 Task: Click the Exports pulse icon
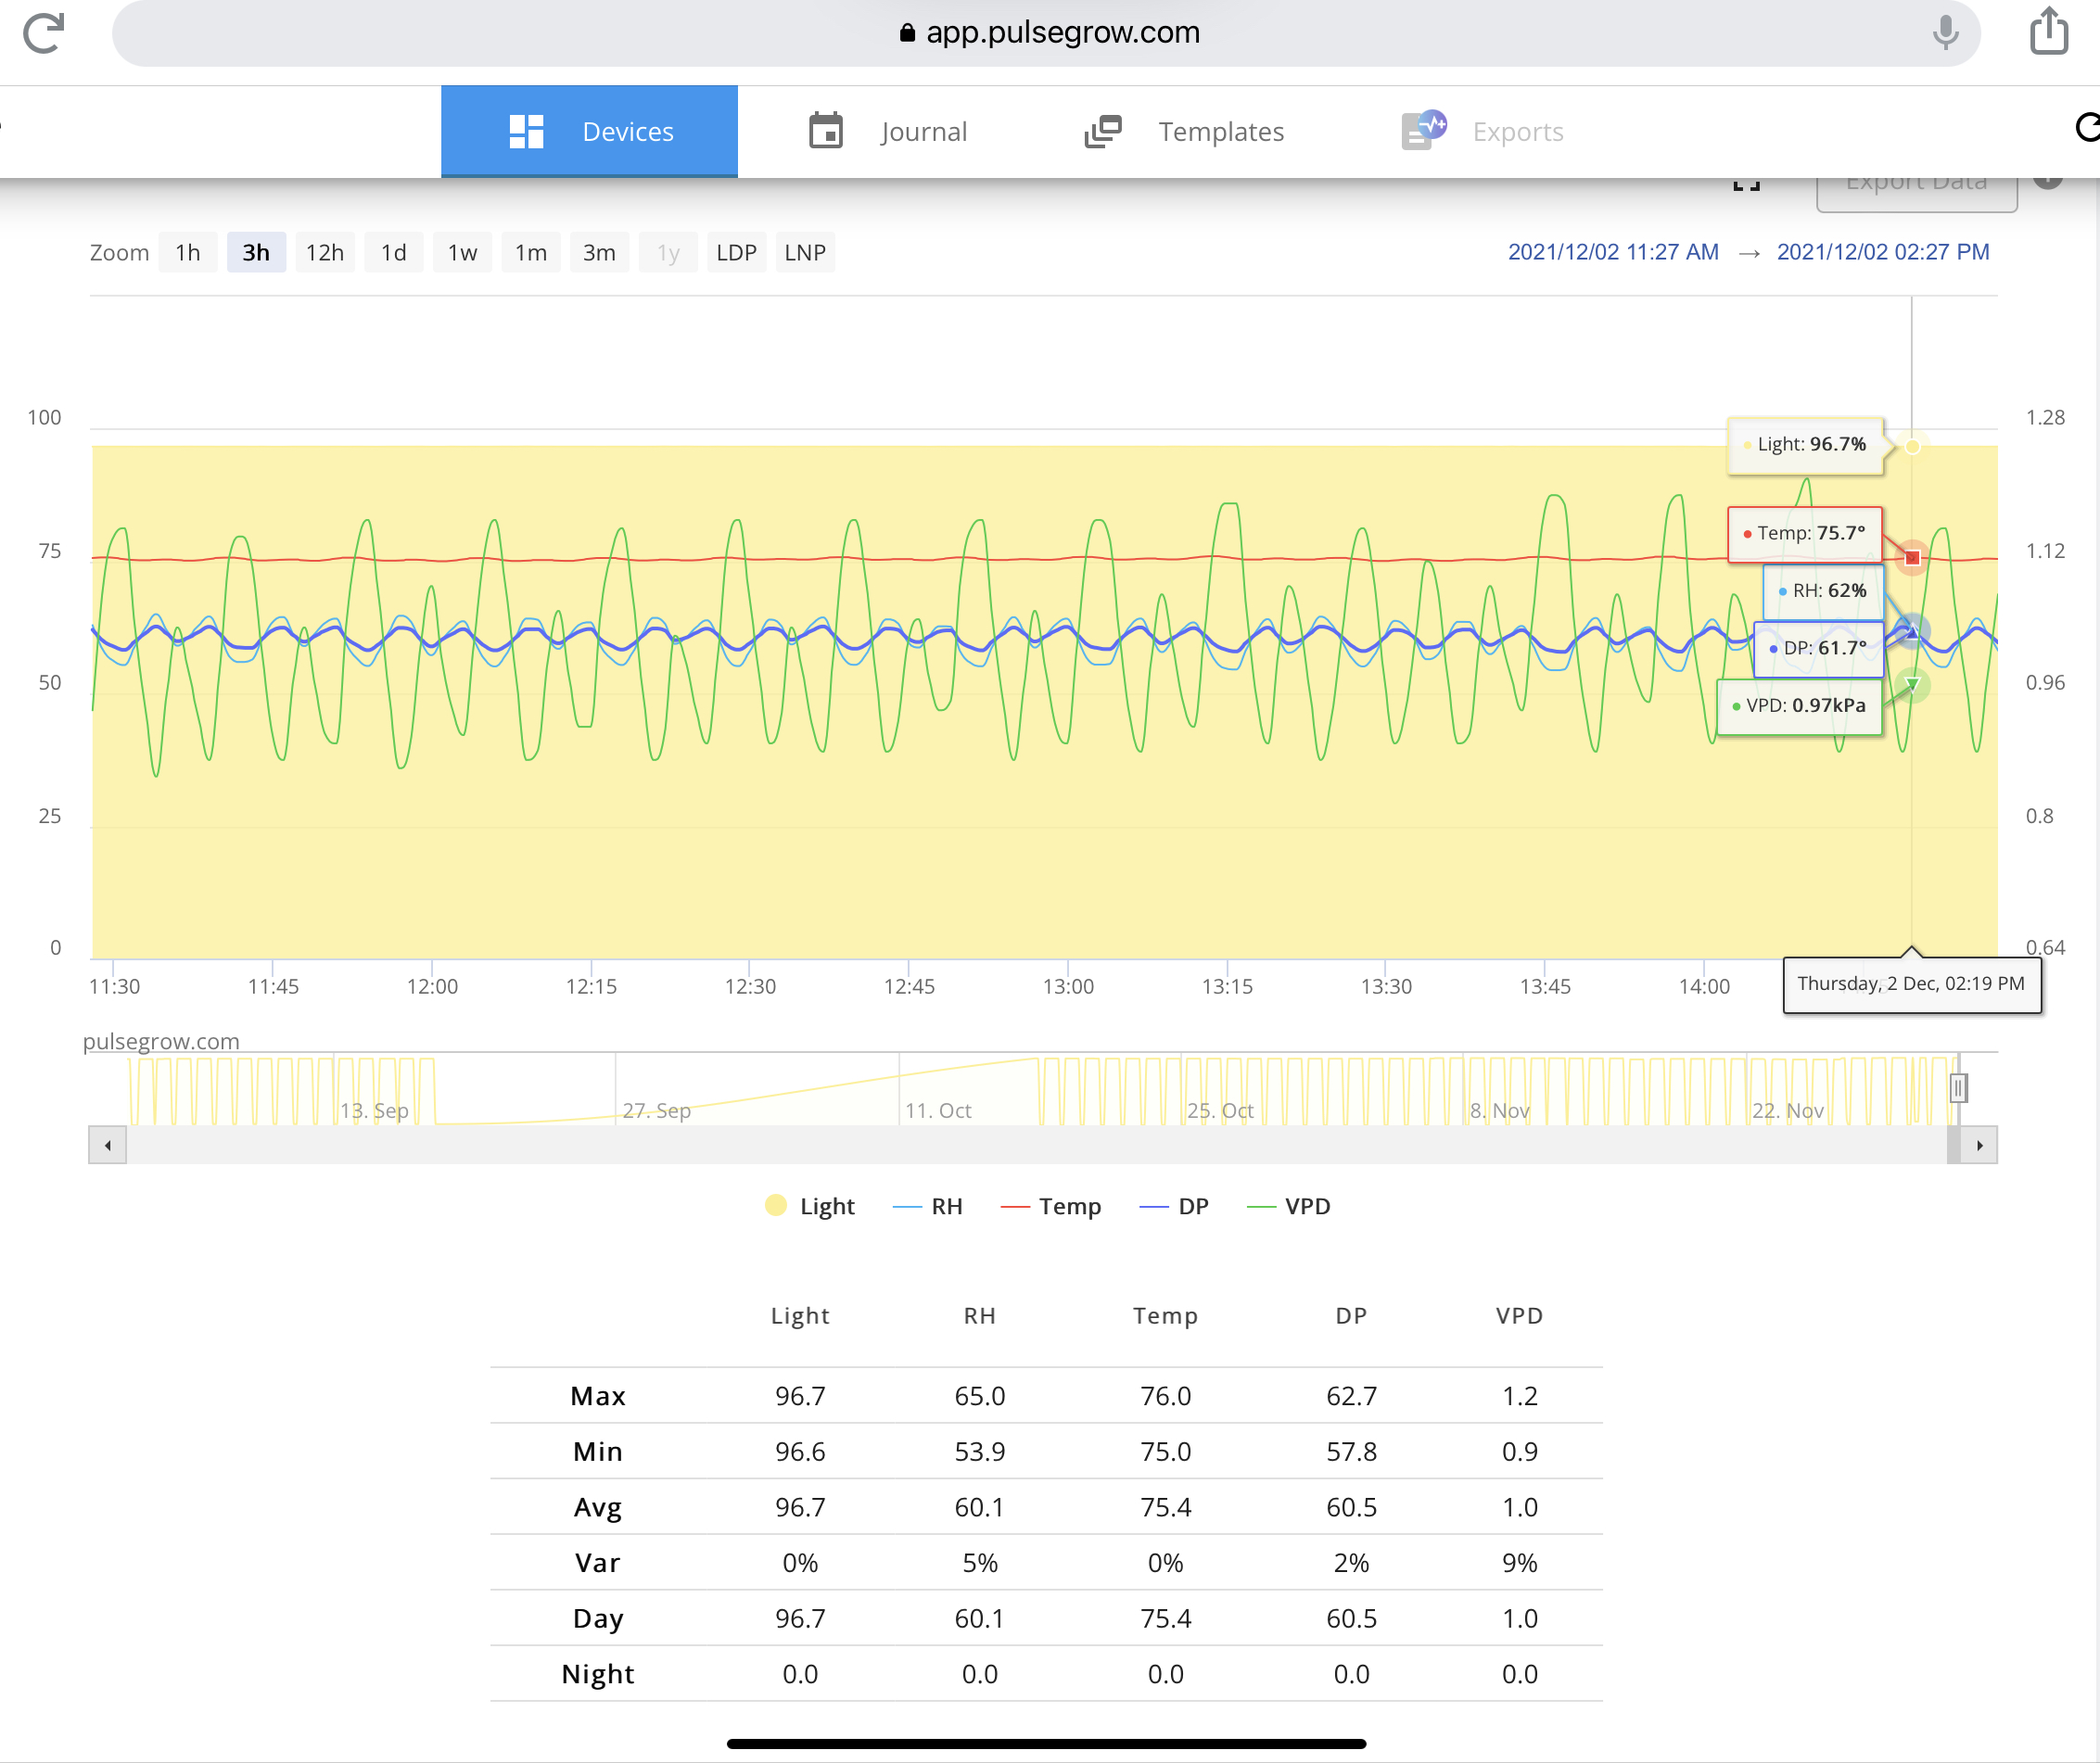[x=1424, y=130]
